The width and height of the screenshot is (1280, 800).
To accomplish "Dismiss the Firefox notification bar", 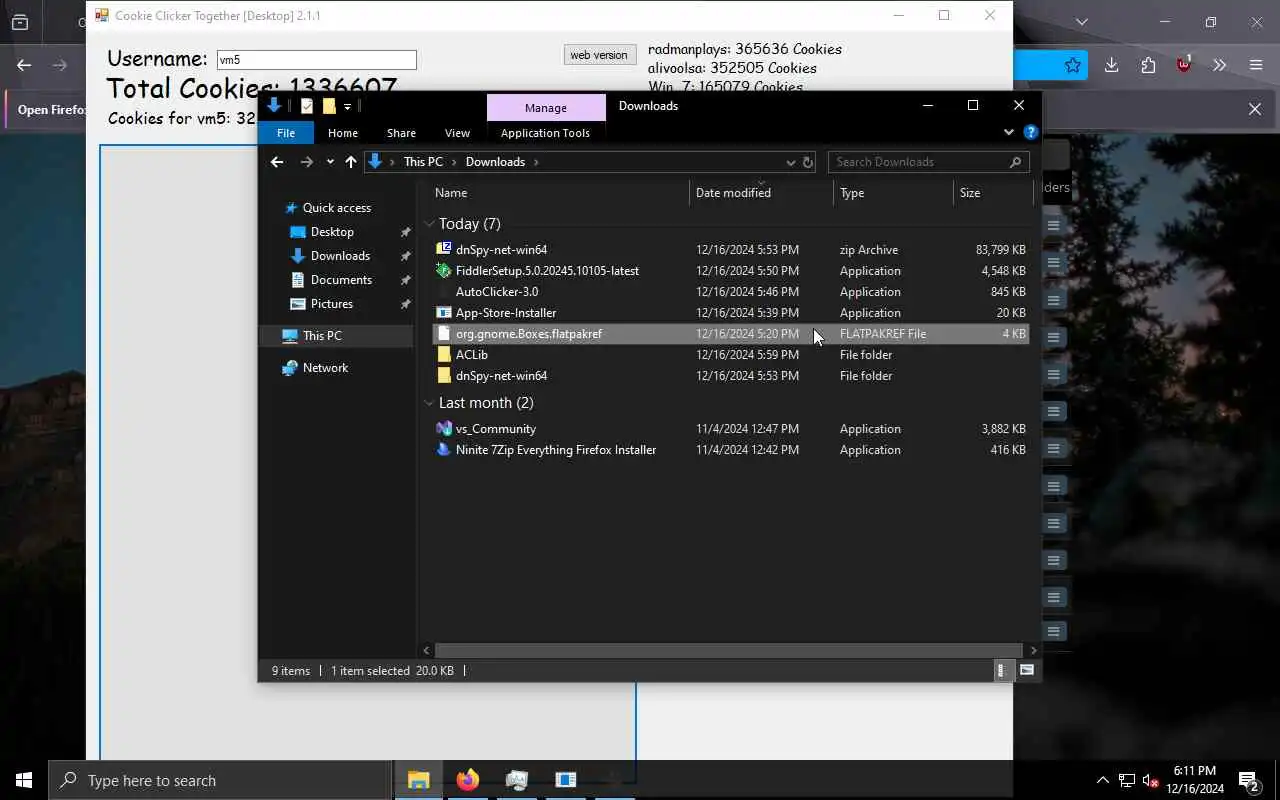I will click(x=1255, y=109).
